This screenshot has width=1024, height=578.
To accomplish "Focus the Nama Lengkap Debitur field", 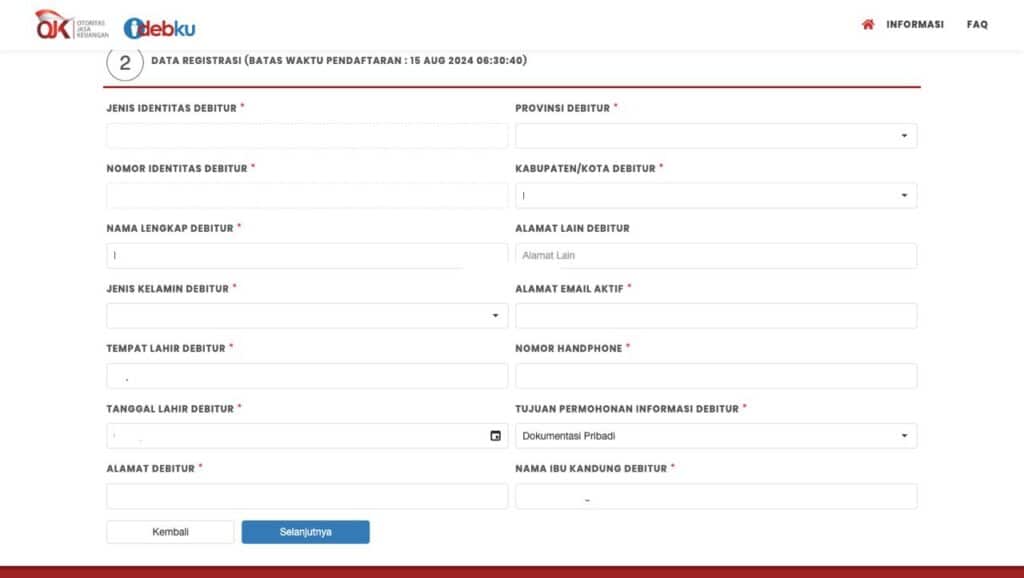I will [307, 255].
